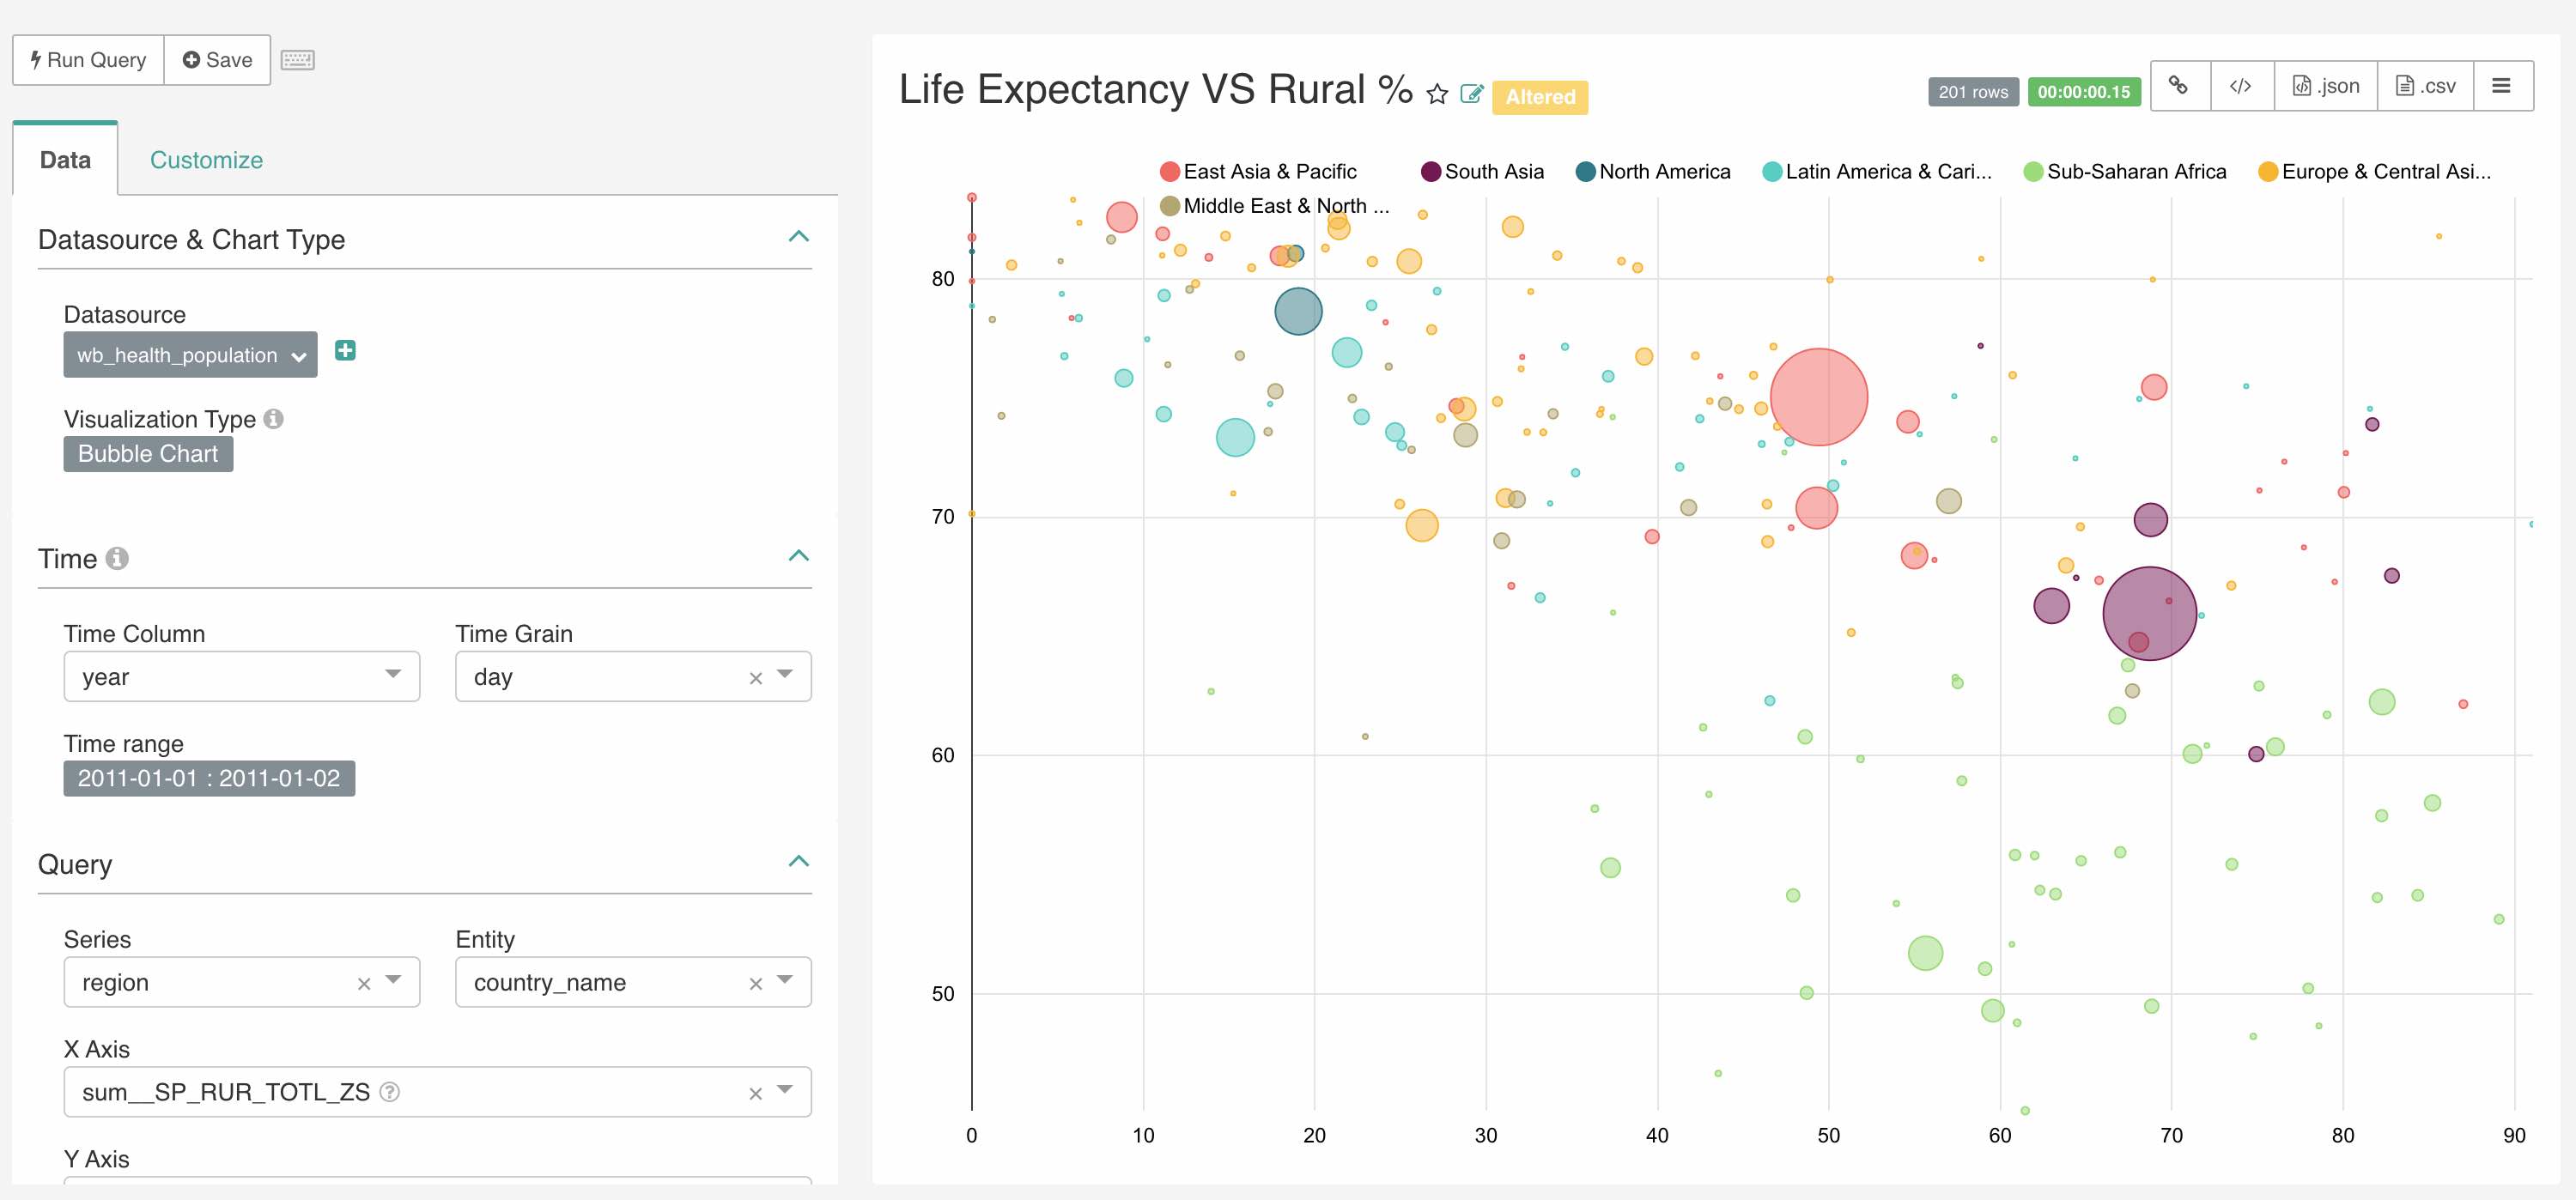Collapse the Datasource & Chart Type section
Viewport: 2576px width, 1200px height.
(x=798, y=237)
